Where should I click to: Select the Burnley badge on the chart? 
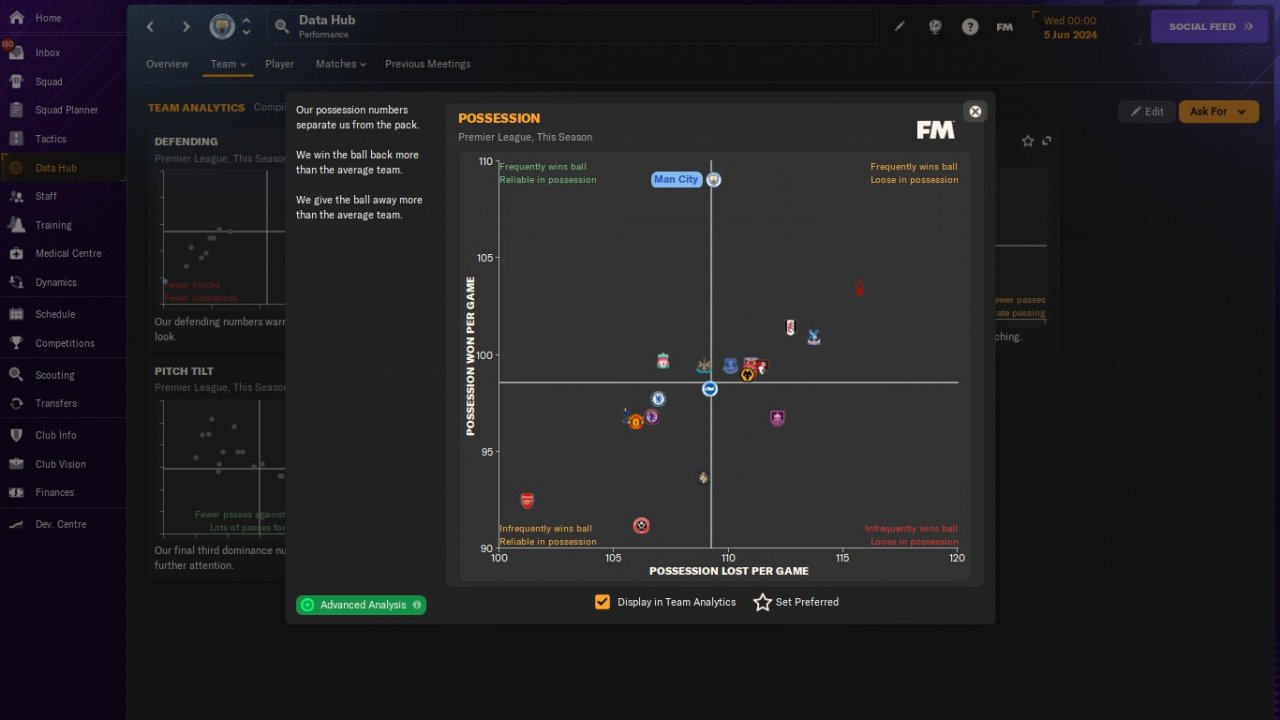pyautogui.click(x=777, y=418)
